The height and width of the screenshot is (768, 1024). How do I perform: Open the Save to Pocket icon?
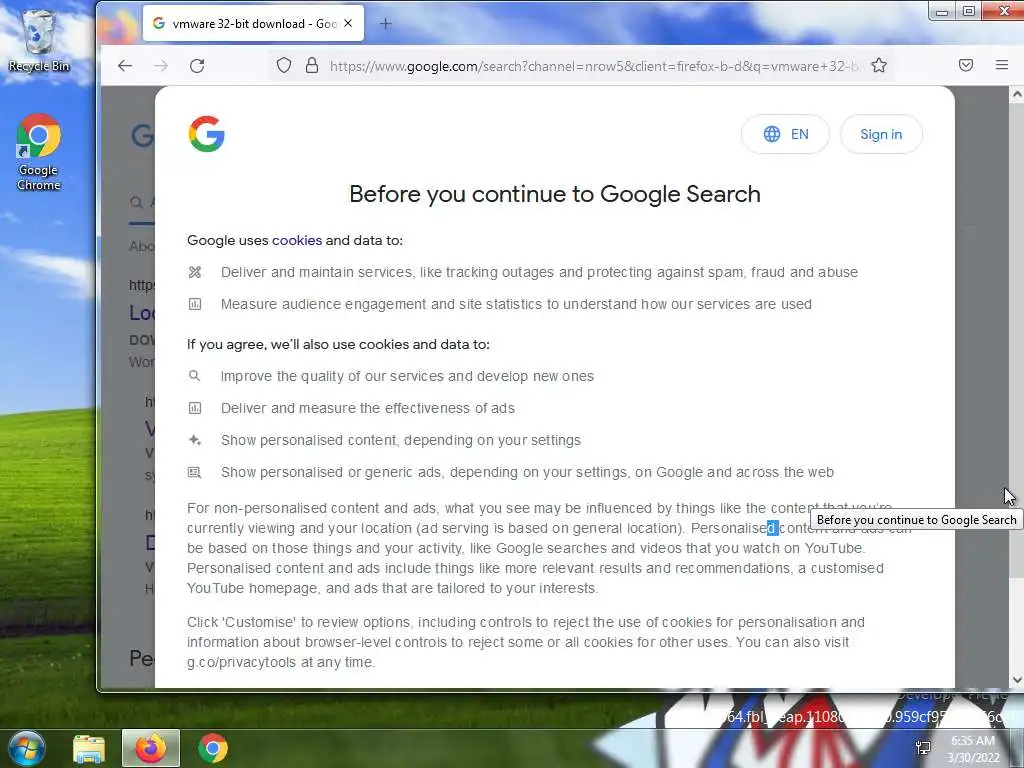(966, 65)
